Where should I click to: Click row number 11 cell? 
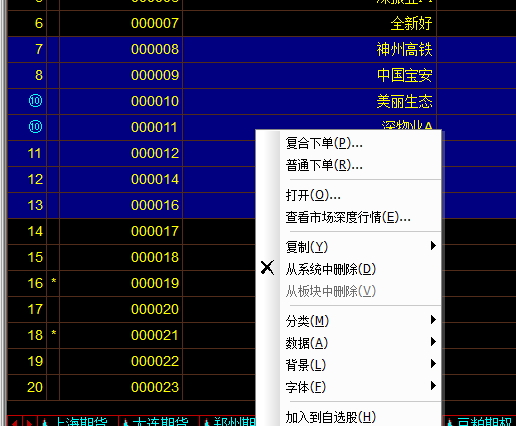pos(27,153)
